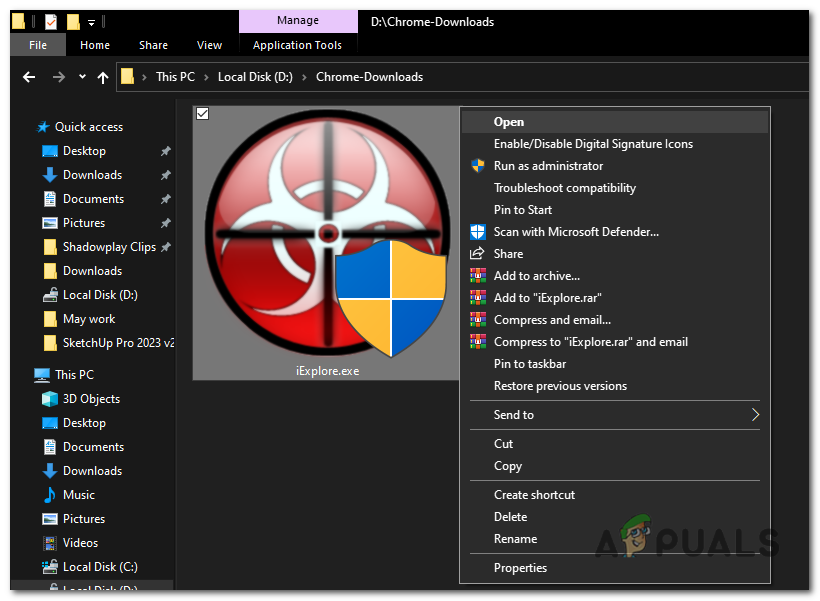
Task: Click the Videos film icon
Action: coord(50,543)
